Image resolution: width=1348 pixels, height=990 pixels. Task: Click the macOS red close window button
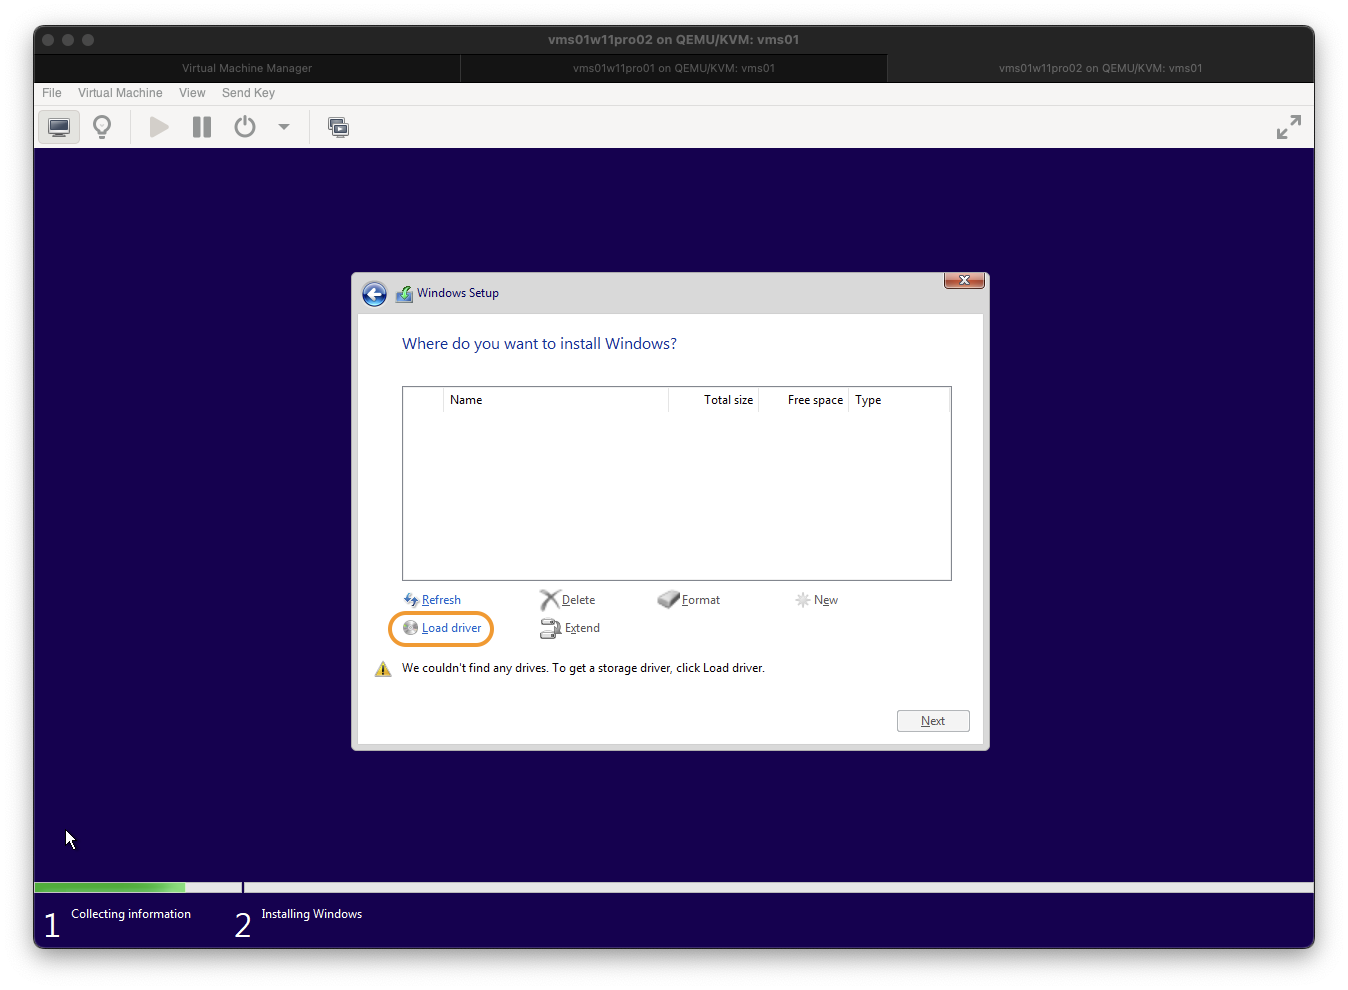(x=48, y=40)
